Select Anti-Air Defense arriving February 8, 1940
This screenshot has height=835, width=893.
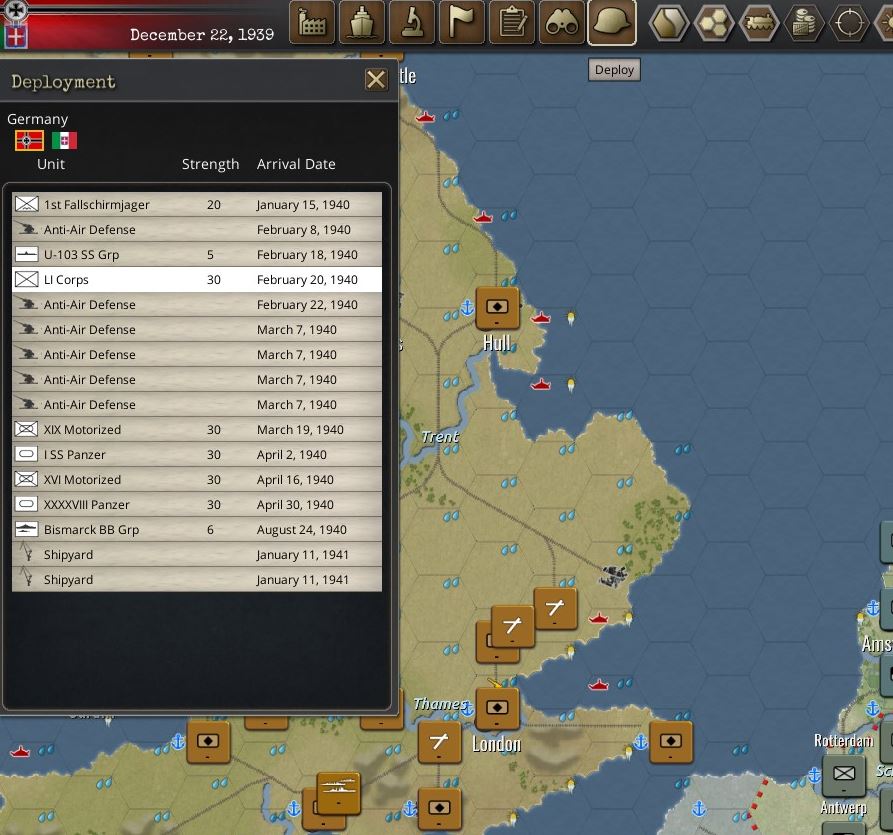click(197, 230)
